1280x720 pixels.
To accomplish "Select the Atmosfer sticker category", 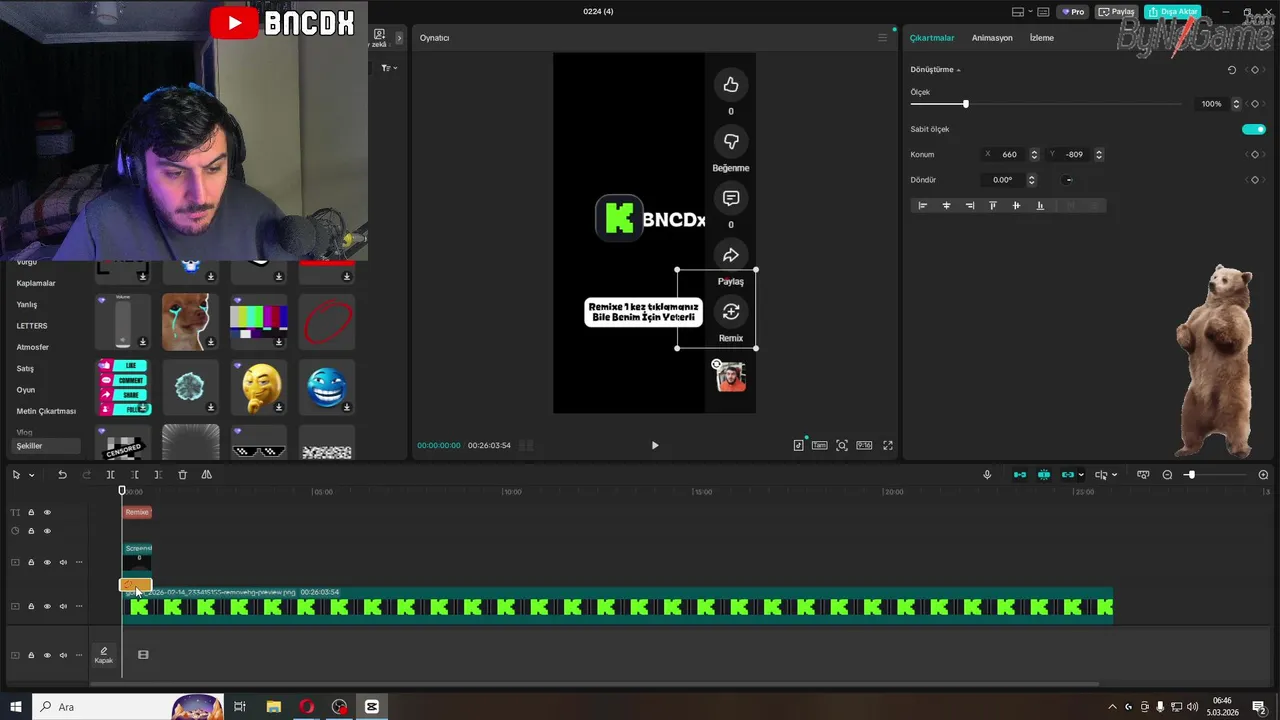I will coord(33,347).
